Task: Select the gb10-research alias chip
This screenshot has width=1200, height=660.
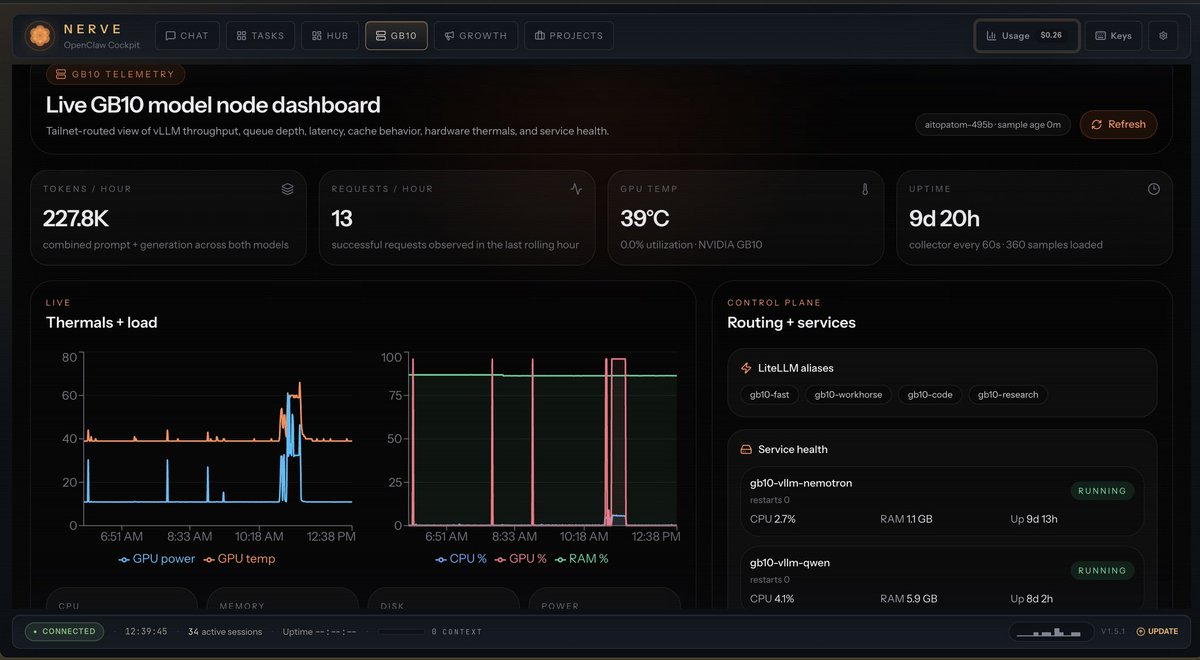Action: tap(1008, 394)
